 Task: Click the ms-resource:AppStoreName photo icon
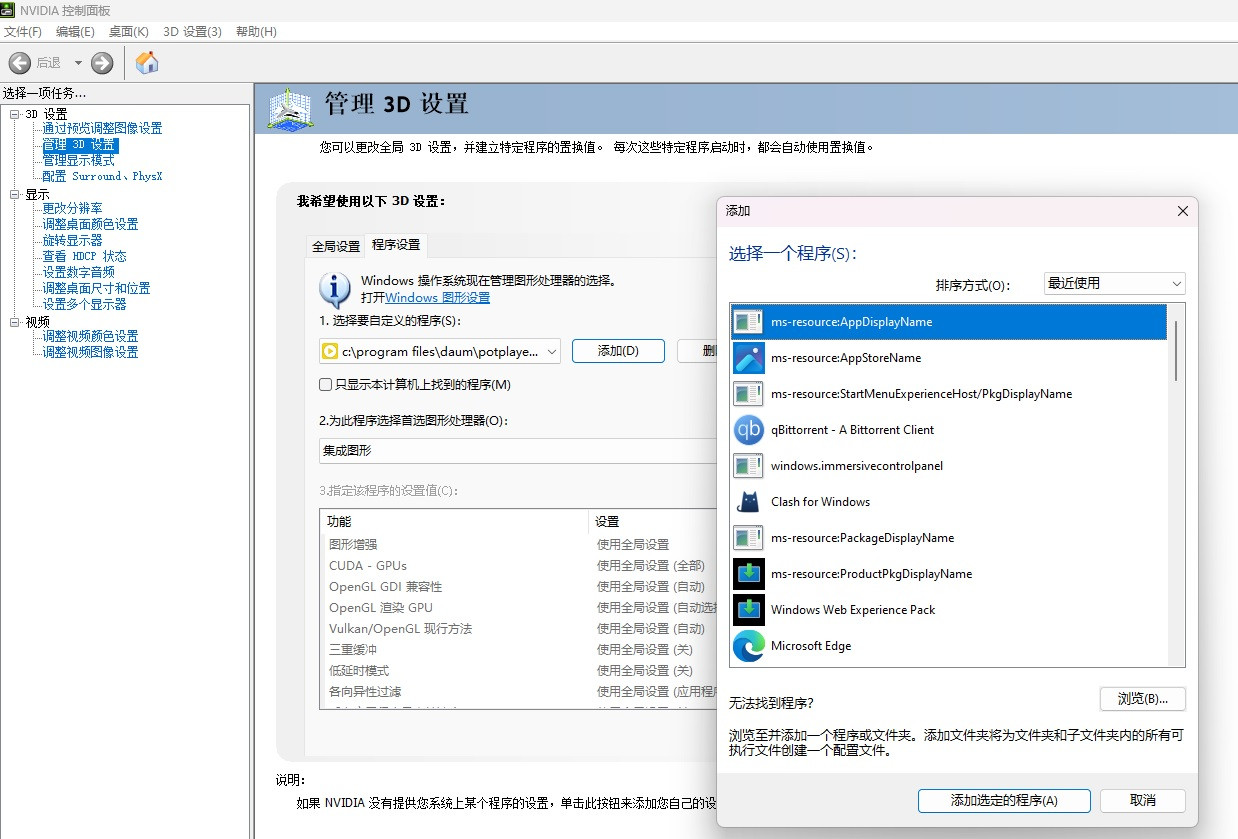tap(749, 358)
